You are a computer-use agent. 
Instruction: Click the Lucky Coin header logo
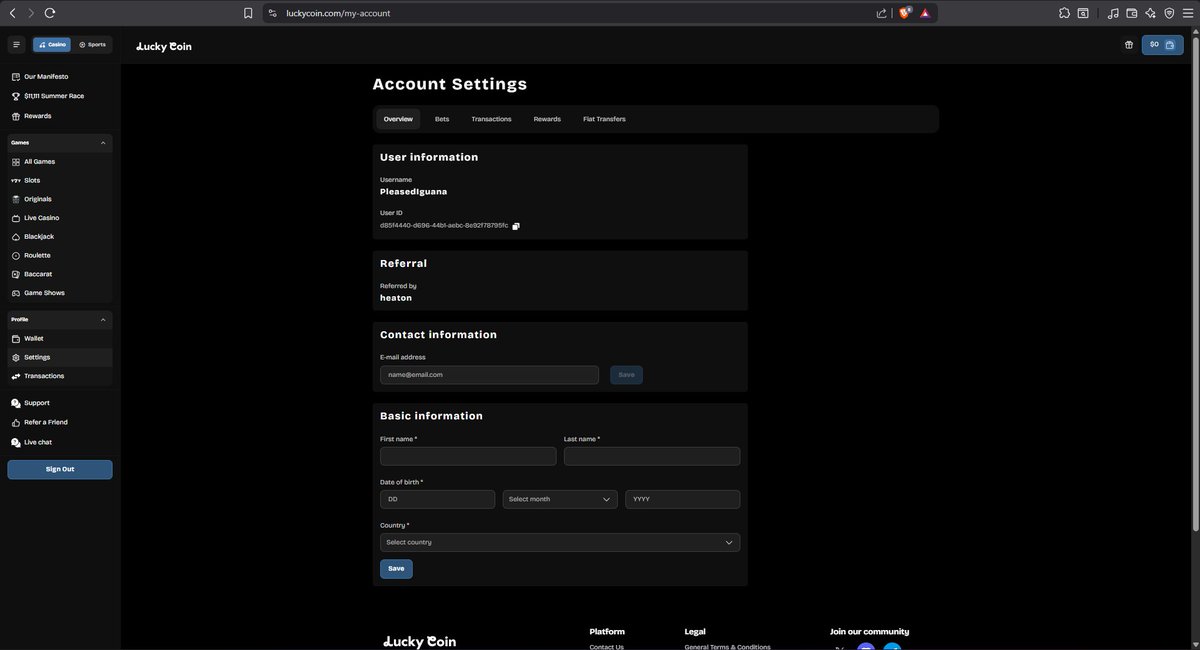point(164,46)
